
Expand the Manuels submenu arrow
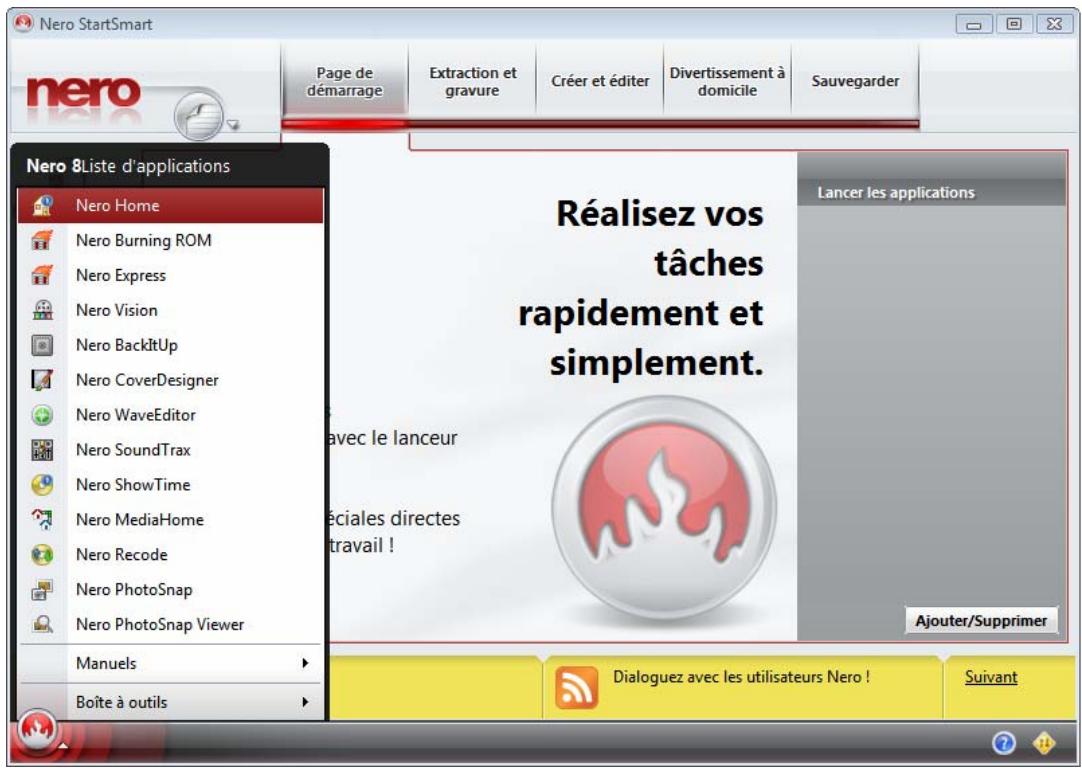click(x=305, y=663)
